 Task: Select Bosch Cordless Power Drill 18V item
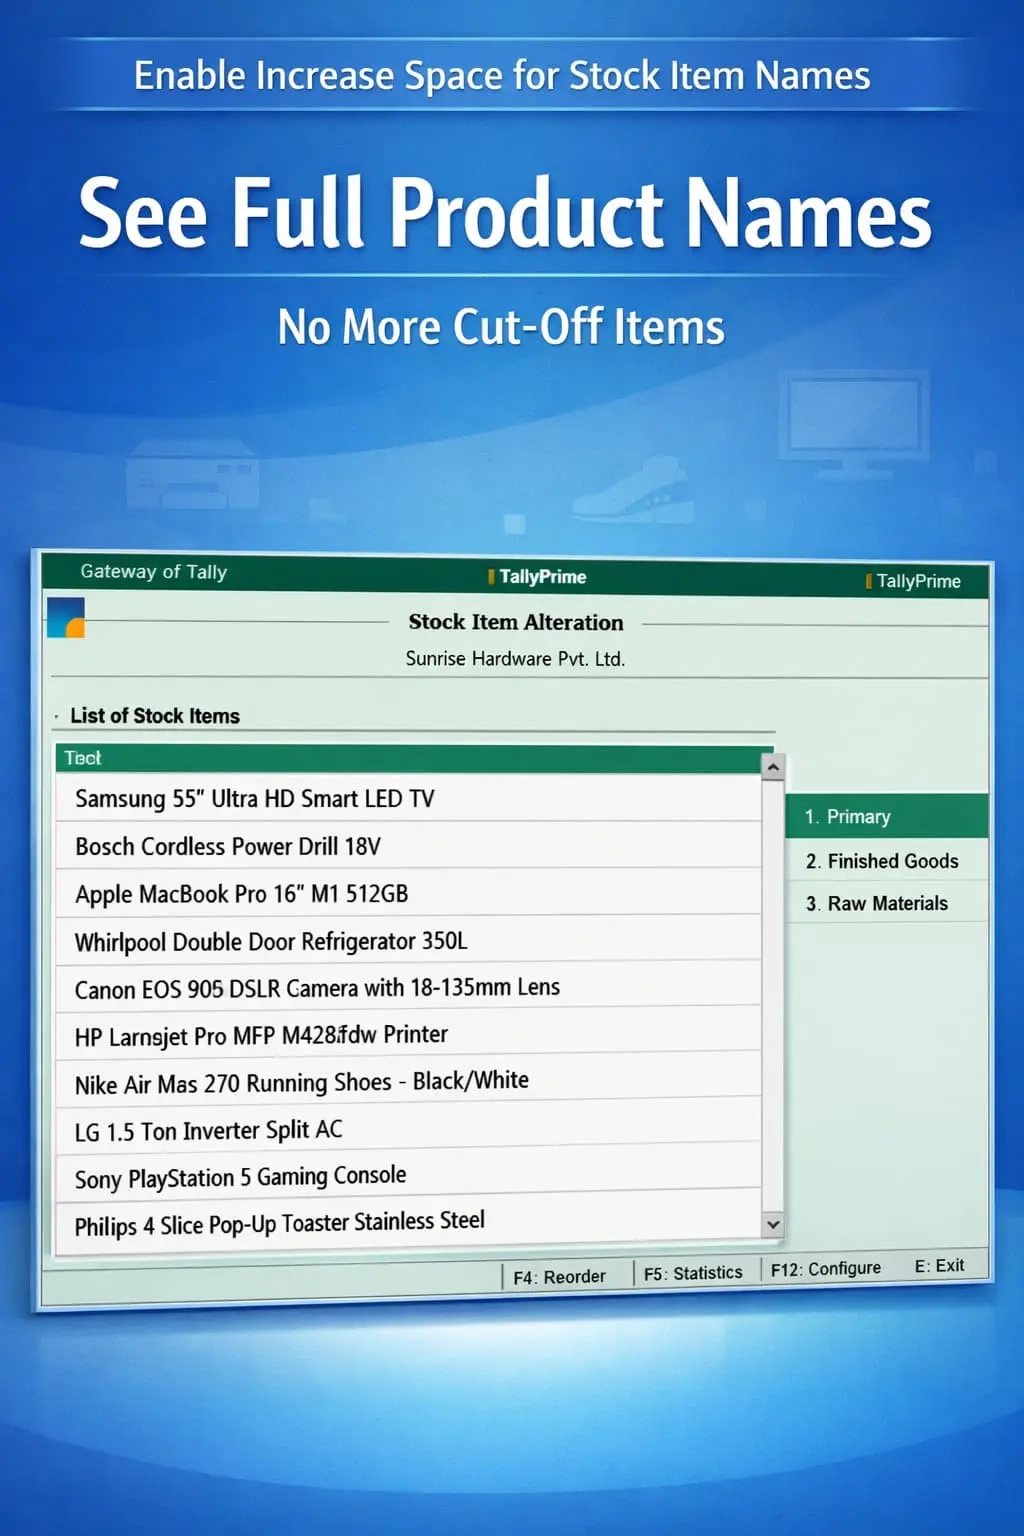point(228,846)
